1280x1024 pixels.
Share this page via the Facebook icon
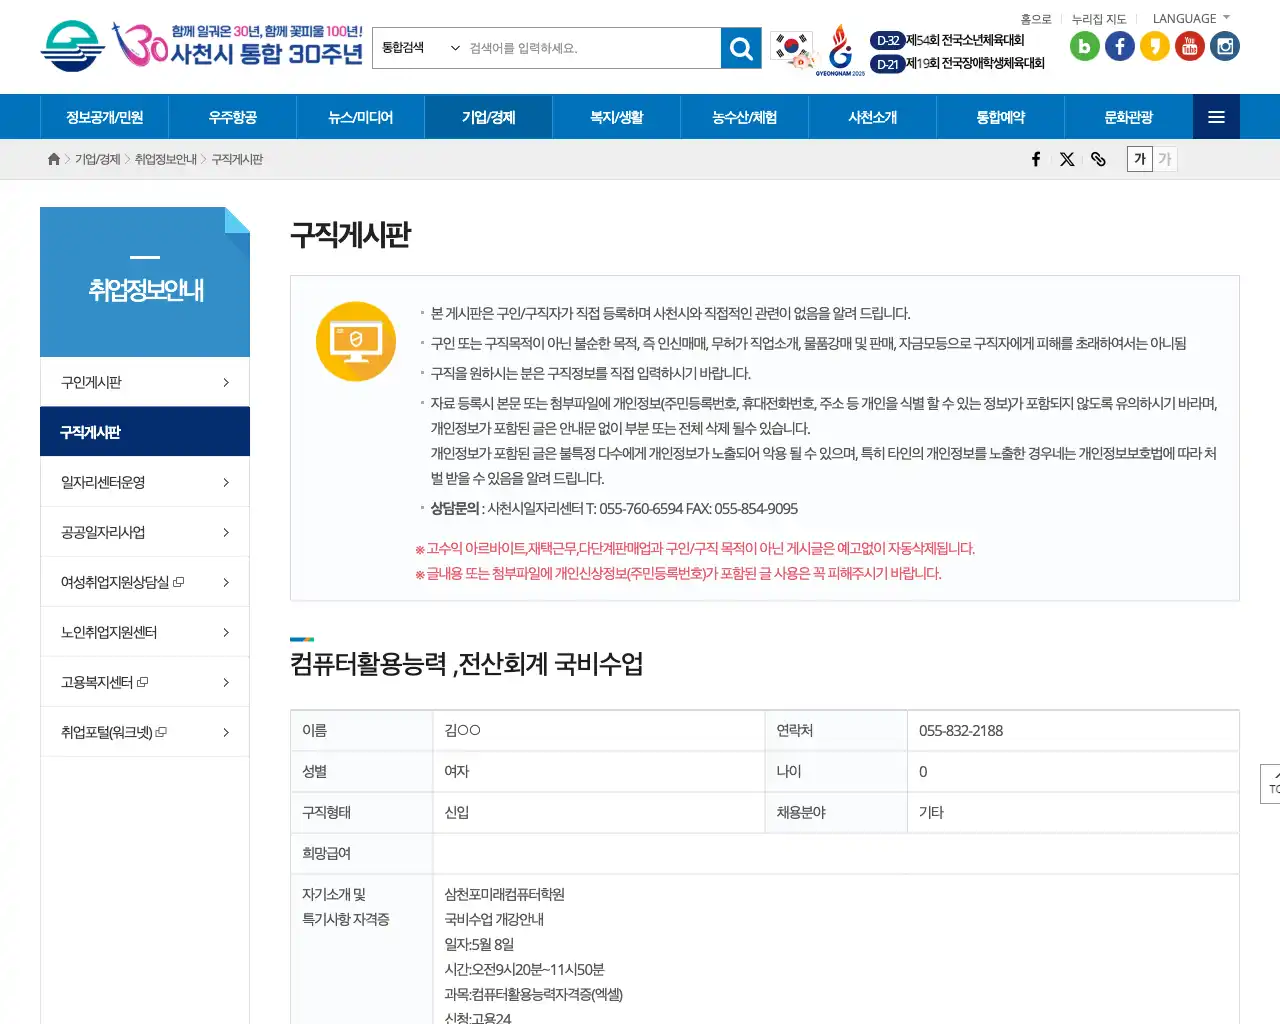pos(1035,158)
